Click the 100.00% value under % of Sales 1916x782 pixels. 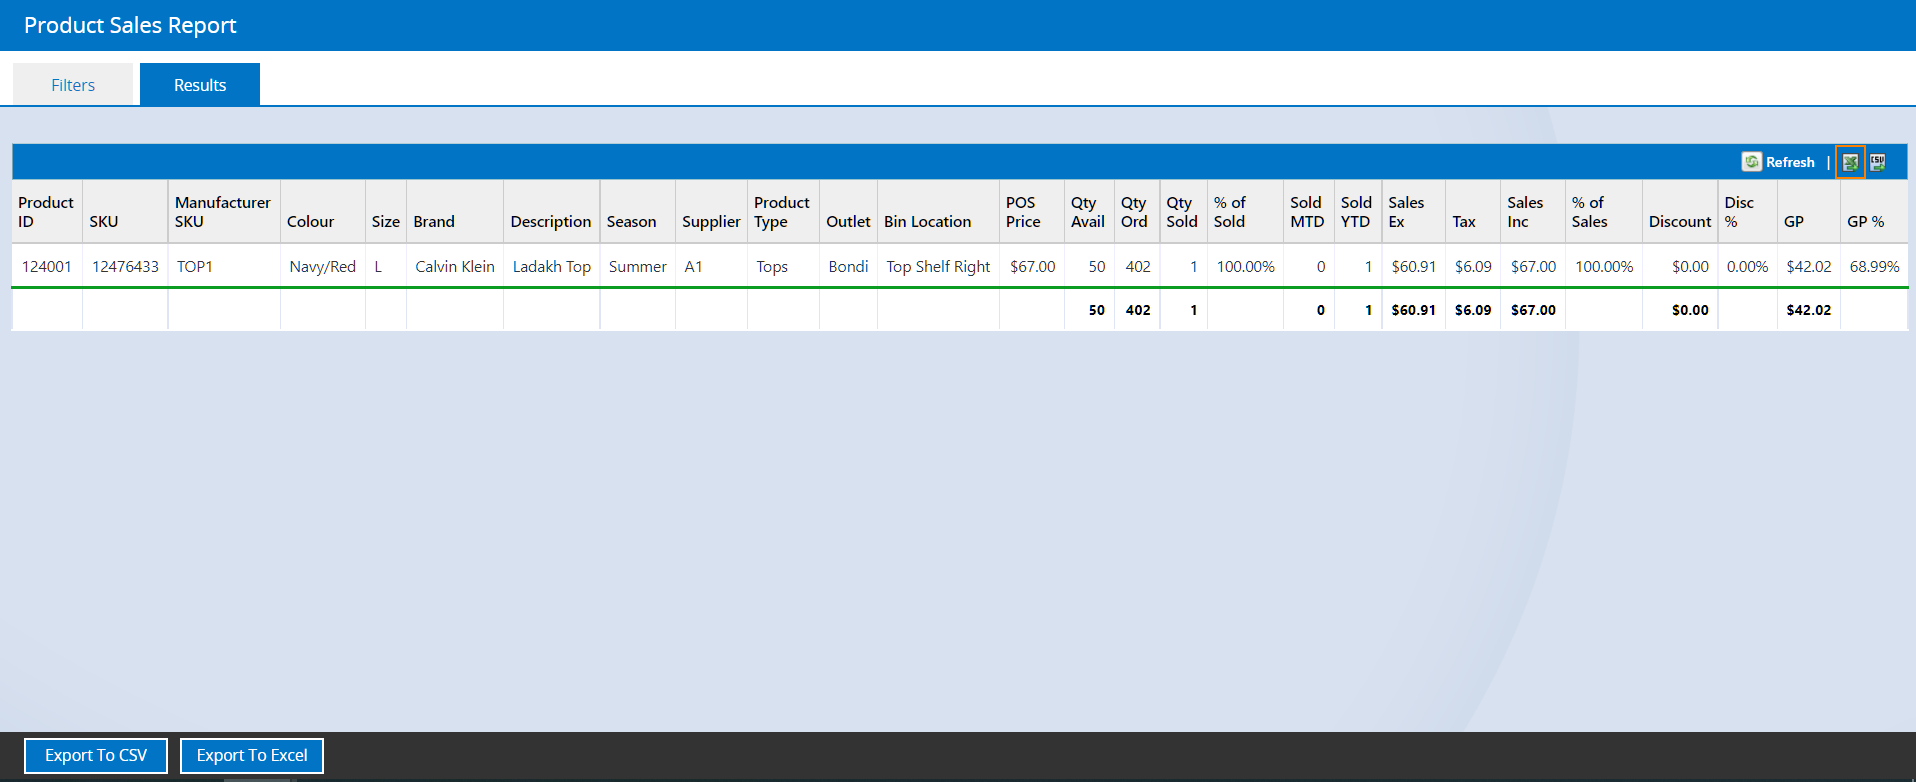click(1604, 266)
